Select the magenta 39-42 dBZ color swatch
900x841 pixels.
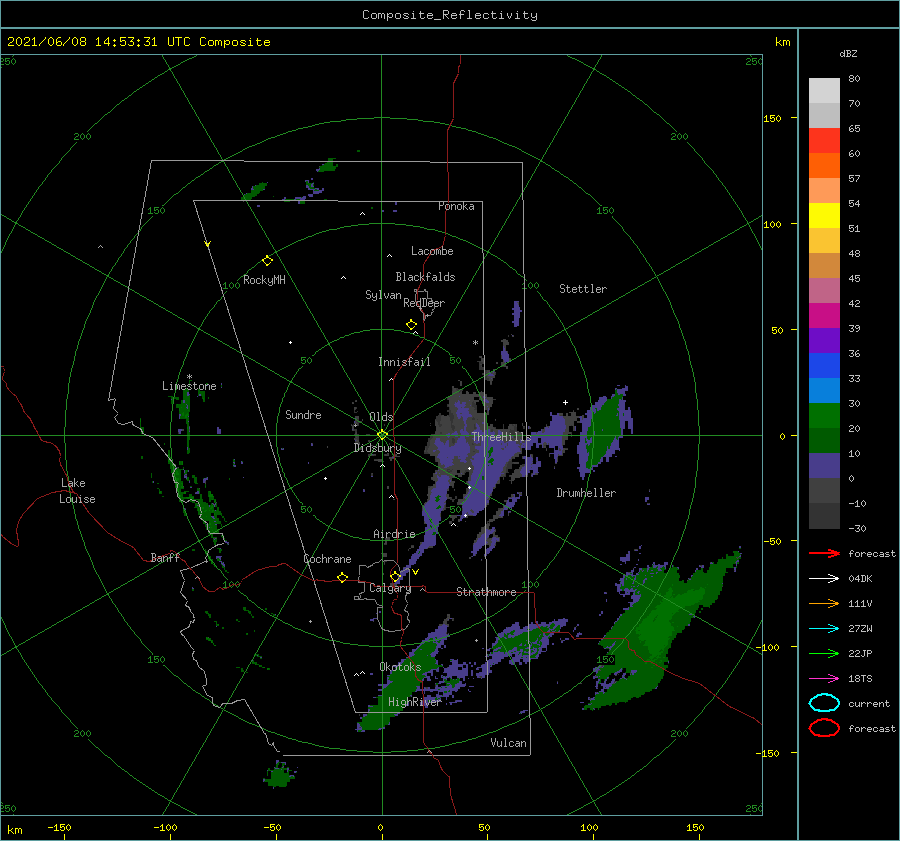click(824, 316)
